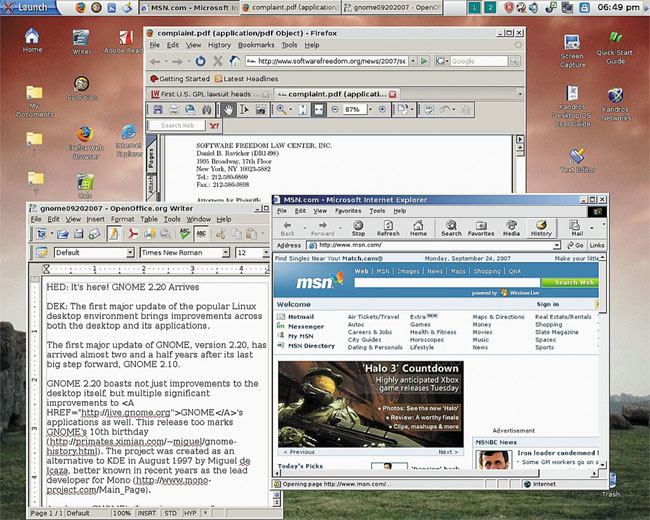Click Search Web button on MSN

point(570,282)
